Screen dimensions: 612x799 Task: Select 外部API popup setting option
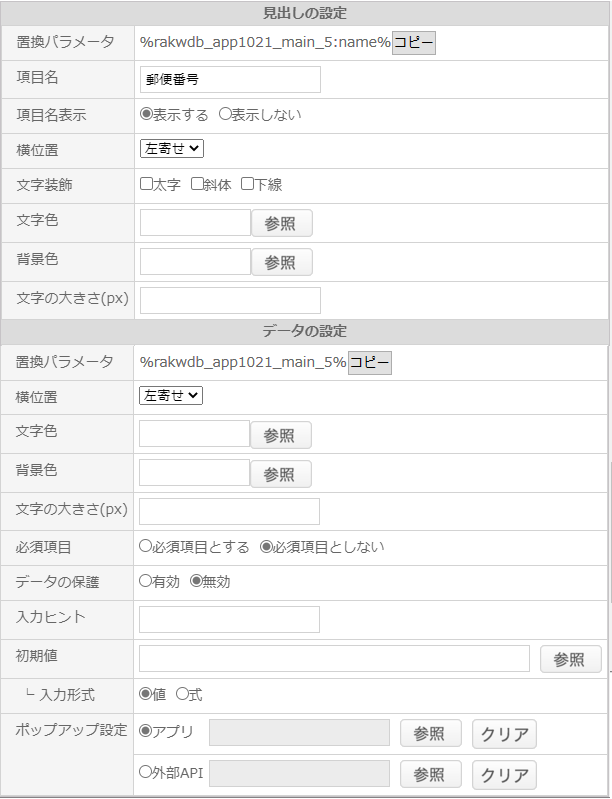tap(145, 771)
